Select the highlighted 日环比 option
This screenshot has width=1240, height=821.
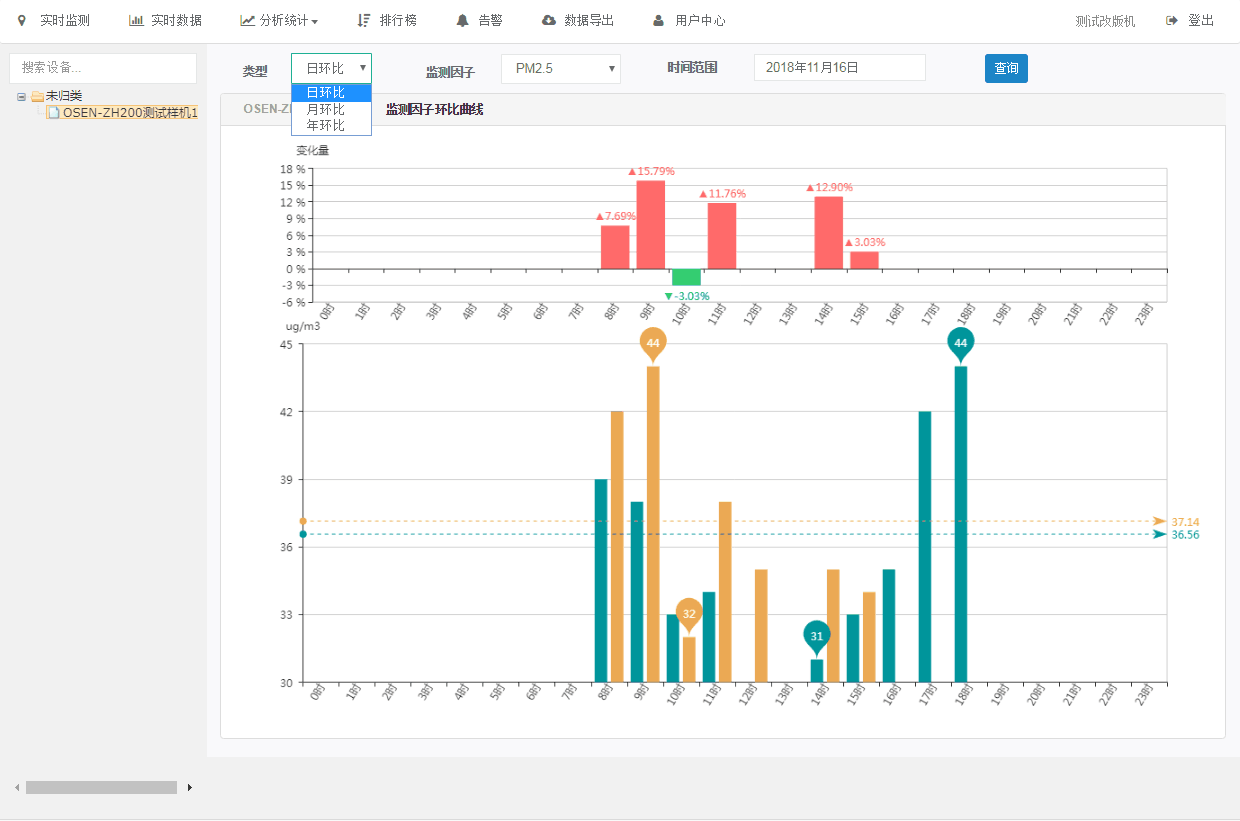pyautogui.click(x=326, y=93)
